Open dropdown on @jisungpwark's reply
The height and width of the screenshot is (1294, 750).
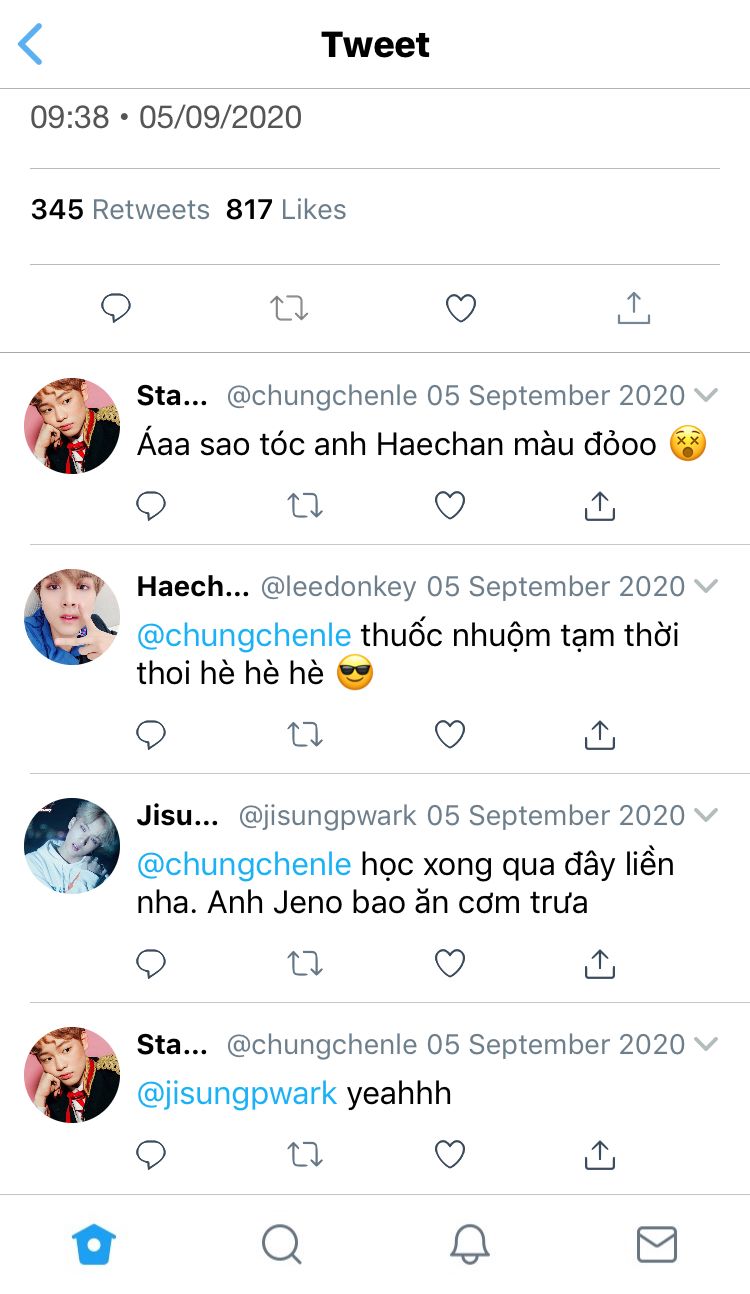click(x=706, y=815)
